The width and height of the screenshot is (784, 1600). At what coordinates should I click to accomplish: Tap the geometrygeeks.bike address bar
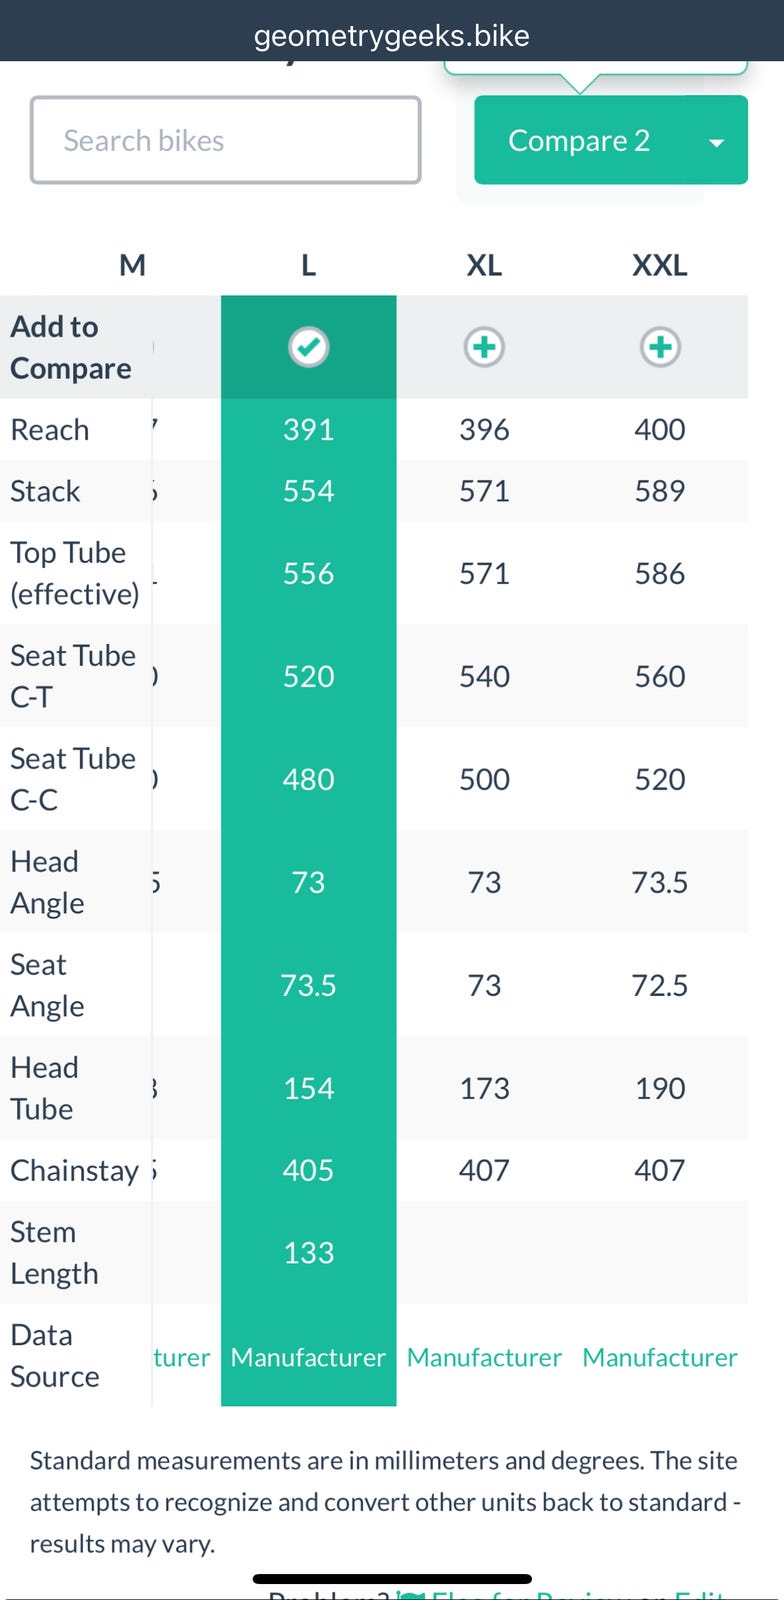(x=392, y=36)
